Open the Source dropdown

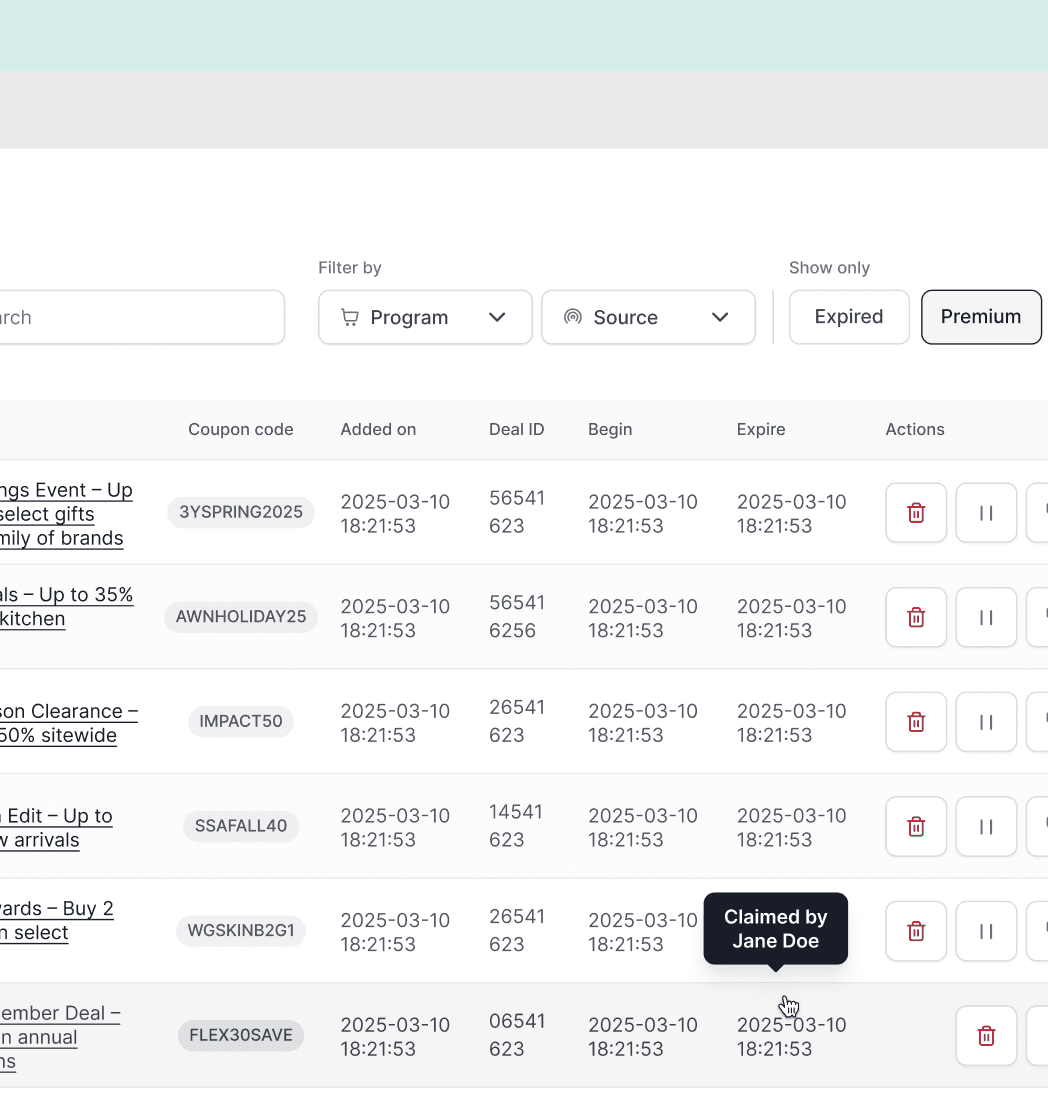pyautogui.click(x=648, y=317)
